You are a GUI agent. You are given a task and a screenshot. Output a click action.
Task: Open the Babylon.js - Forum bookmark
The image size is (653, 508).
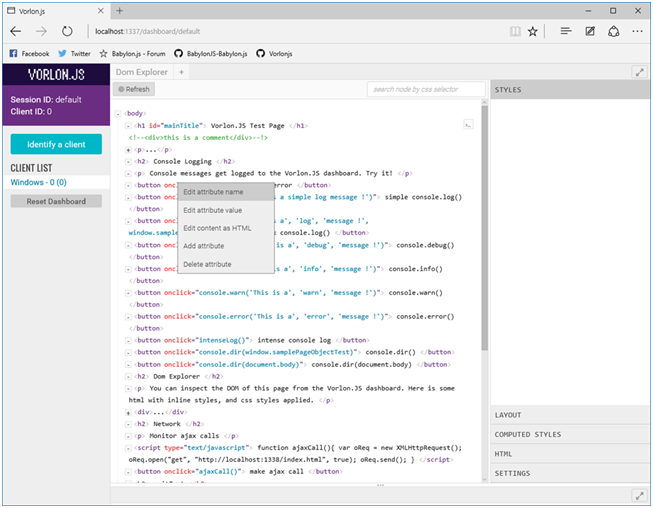132,54
